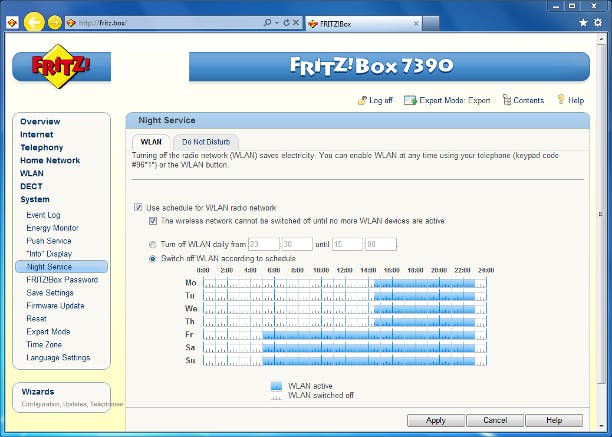Viewport: 612px width, 437px height.
Task: Click the Cancel button
Action: click(x=495, y=420)
